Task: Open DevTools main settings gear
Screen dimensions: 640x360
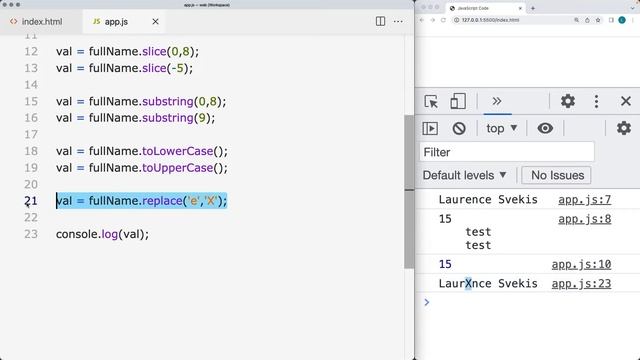Action: (x=567, y=101)
